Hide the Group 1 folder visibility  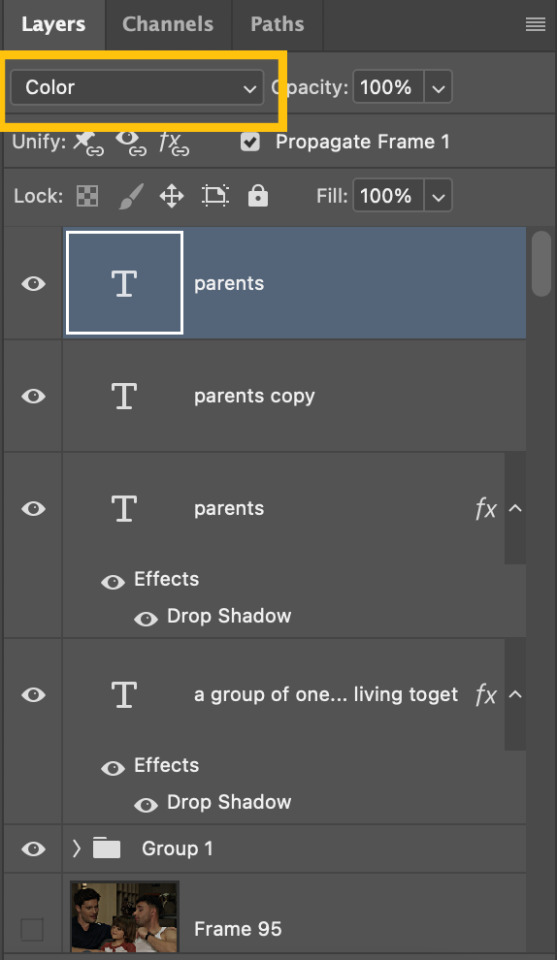pyautogui.click(x=34, y=849)
